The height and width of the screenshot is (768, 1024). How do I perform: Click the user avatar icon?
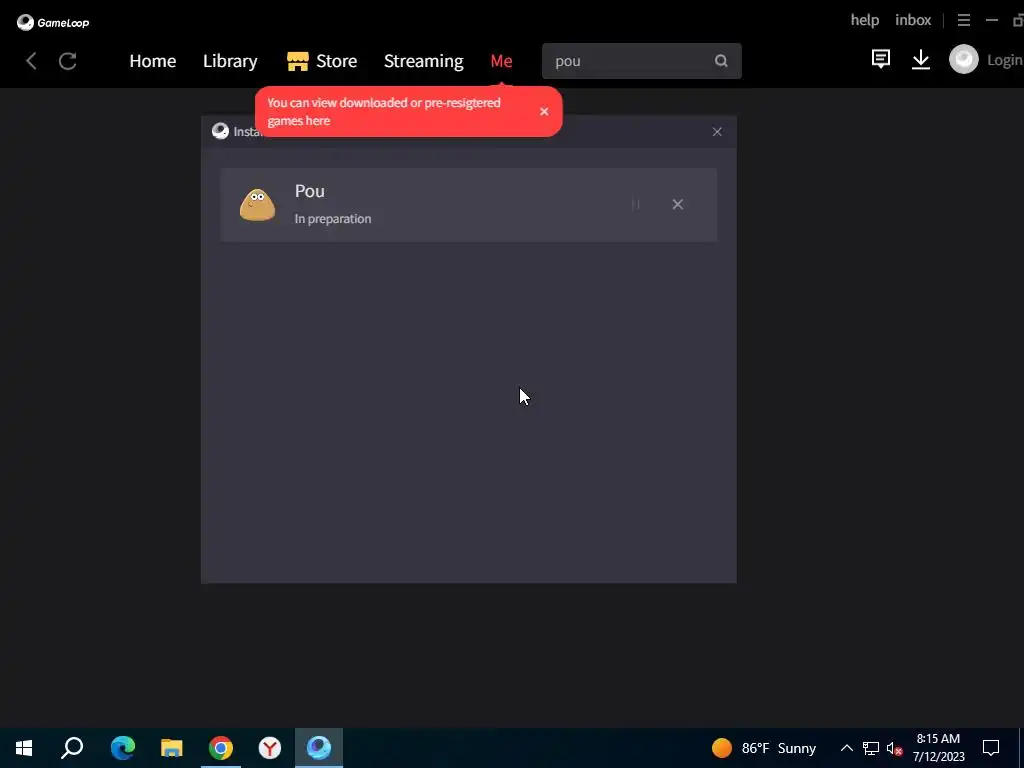tap(963, 59)
